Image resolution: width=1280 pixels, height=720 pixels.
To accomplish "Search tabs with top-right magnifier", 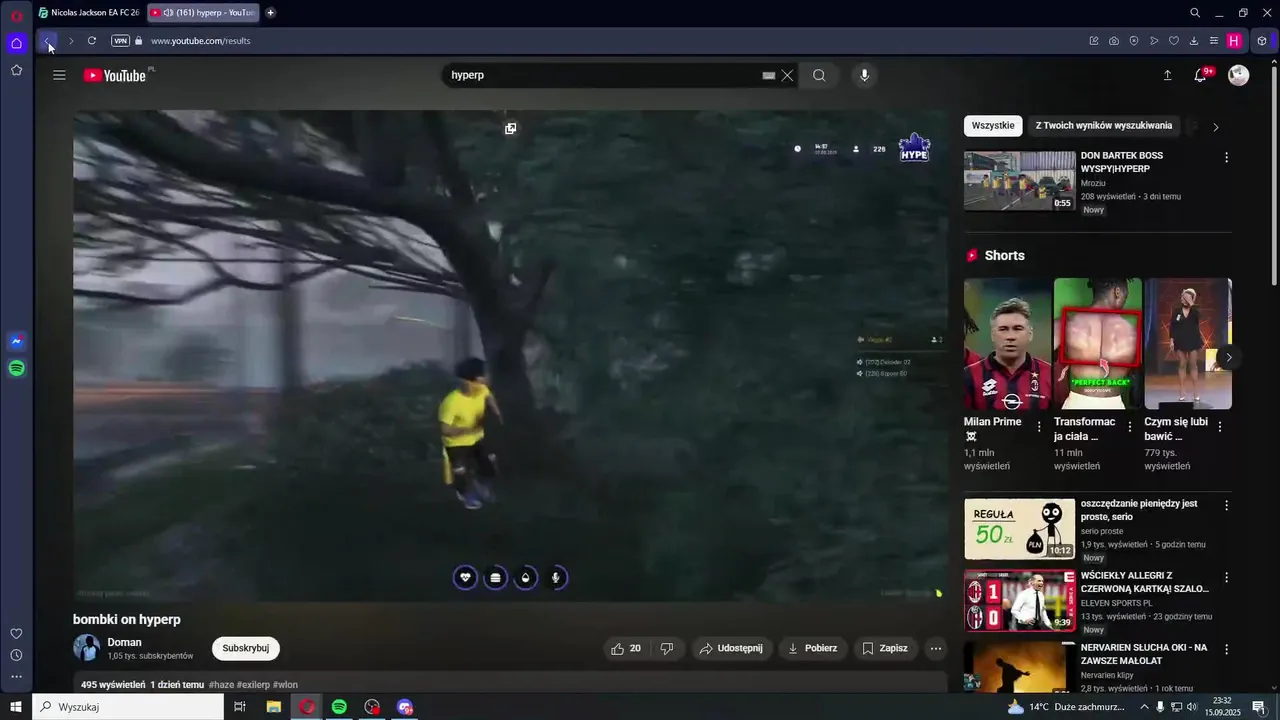I will pos(1195,13).
